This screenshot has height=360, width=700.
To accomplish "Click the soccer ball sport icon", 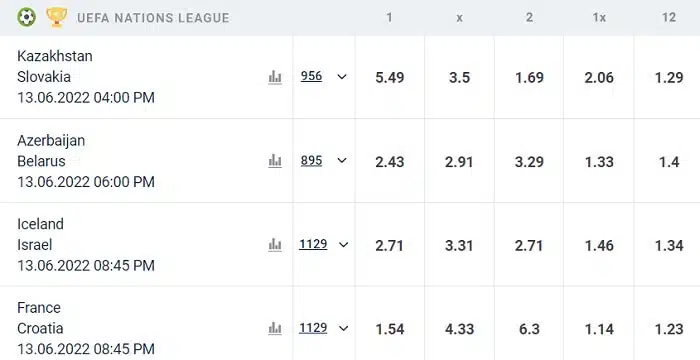I will pos(26,17).
